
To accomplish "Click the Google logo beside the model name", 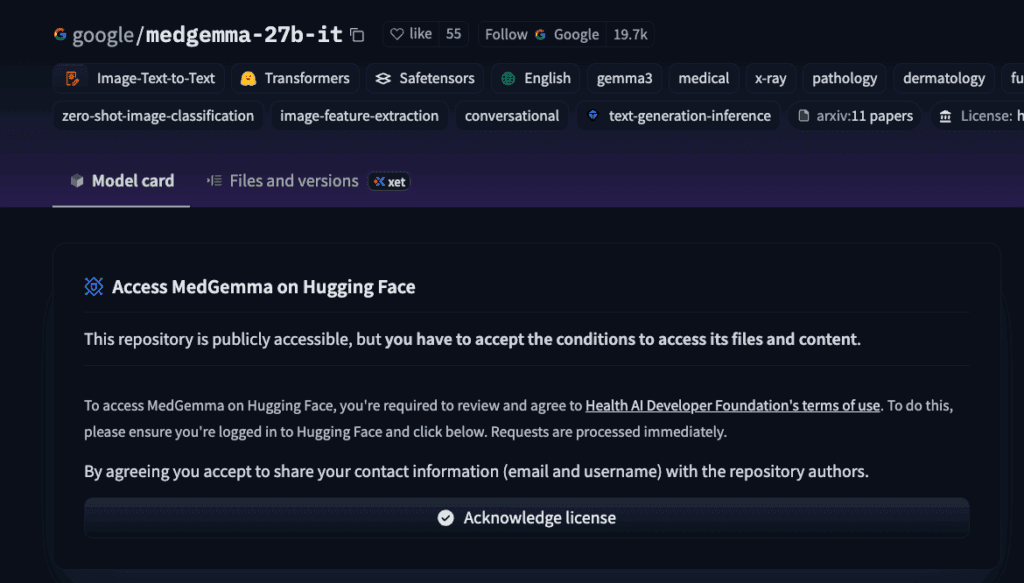I will point(60,34).
